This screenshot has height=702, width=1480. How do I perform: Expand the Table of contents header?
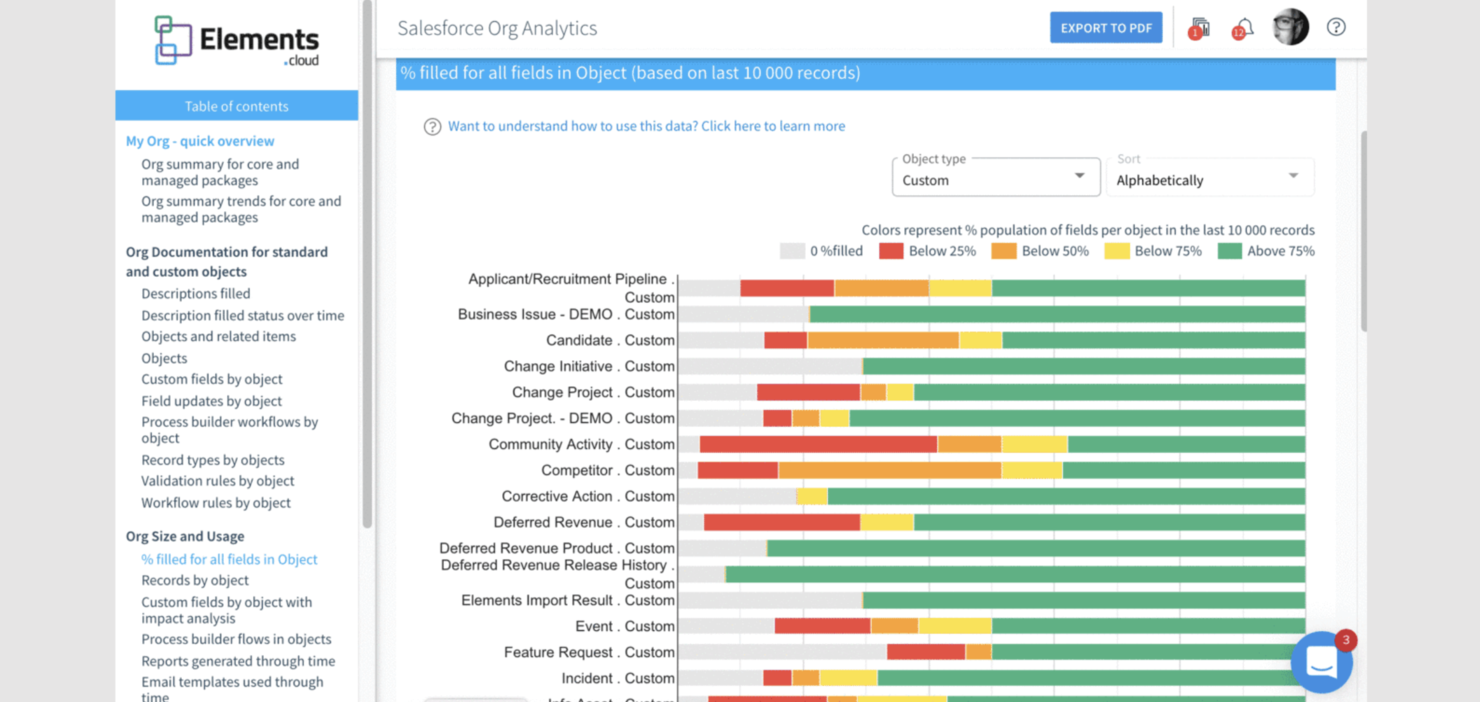236,105
